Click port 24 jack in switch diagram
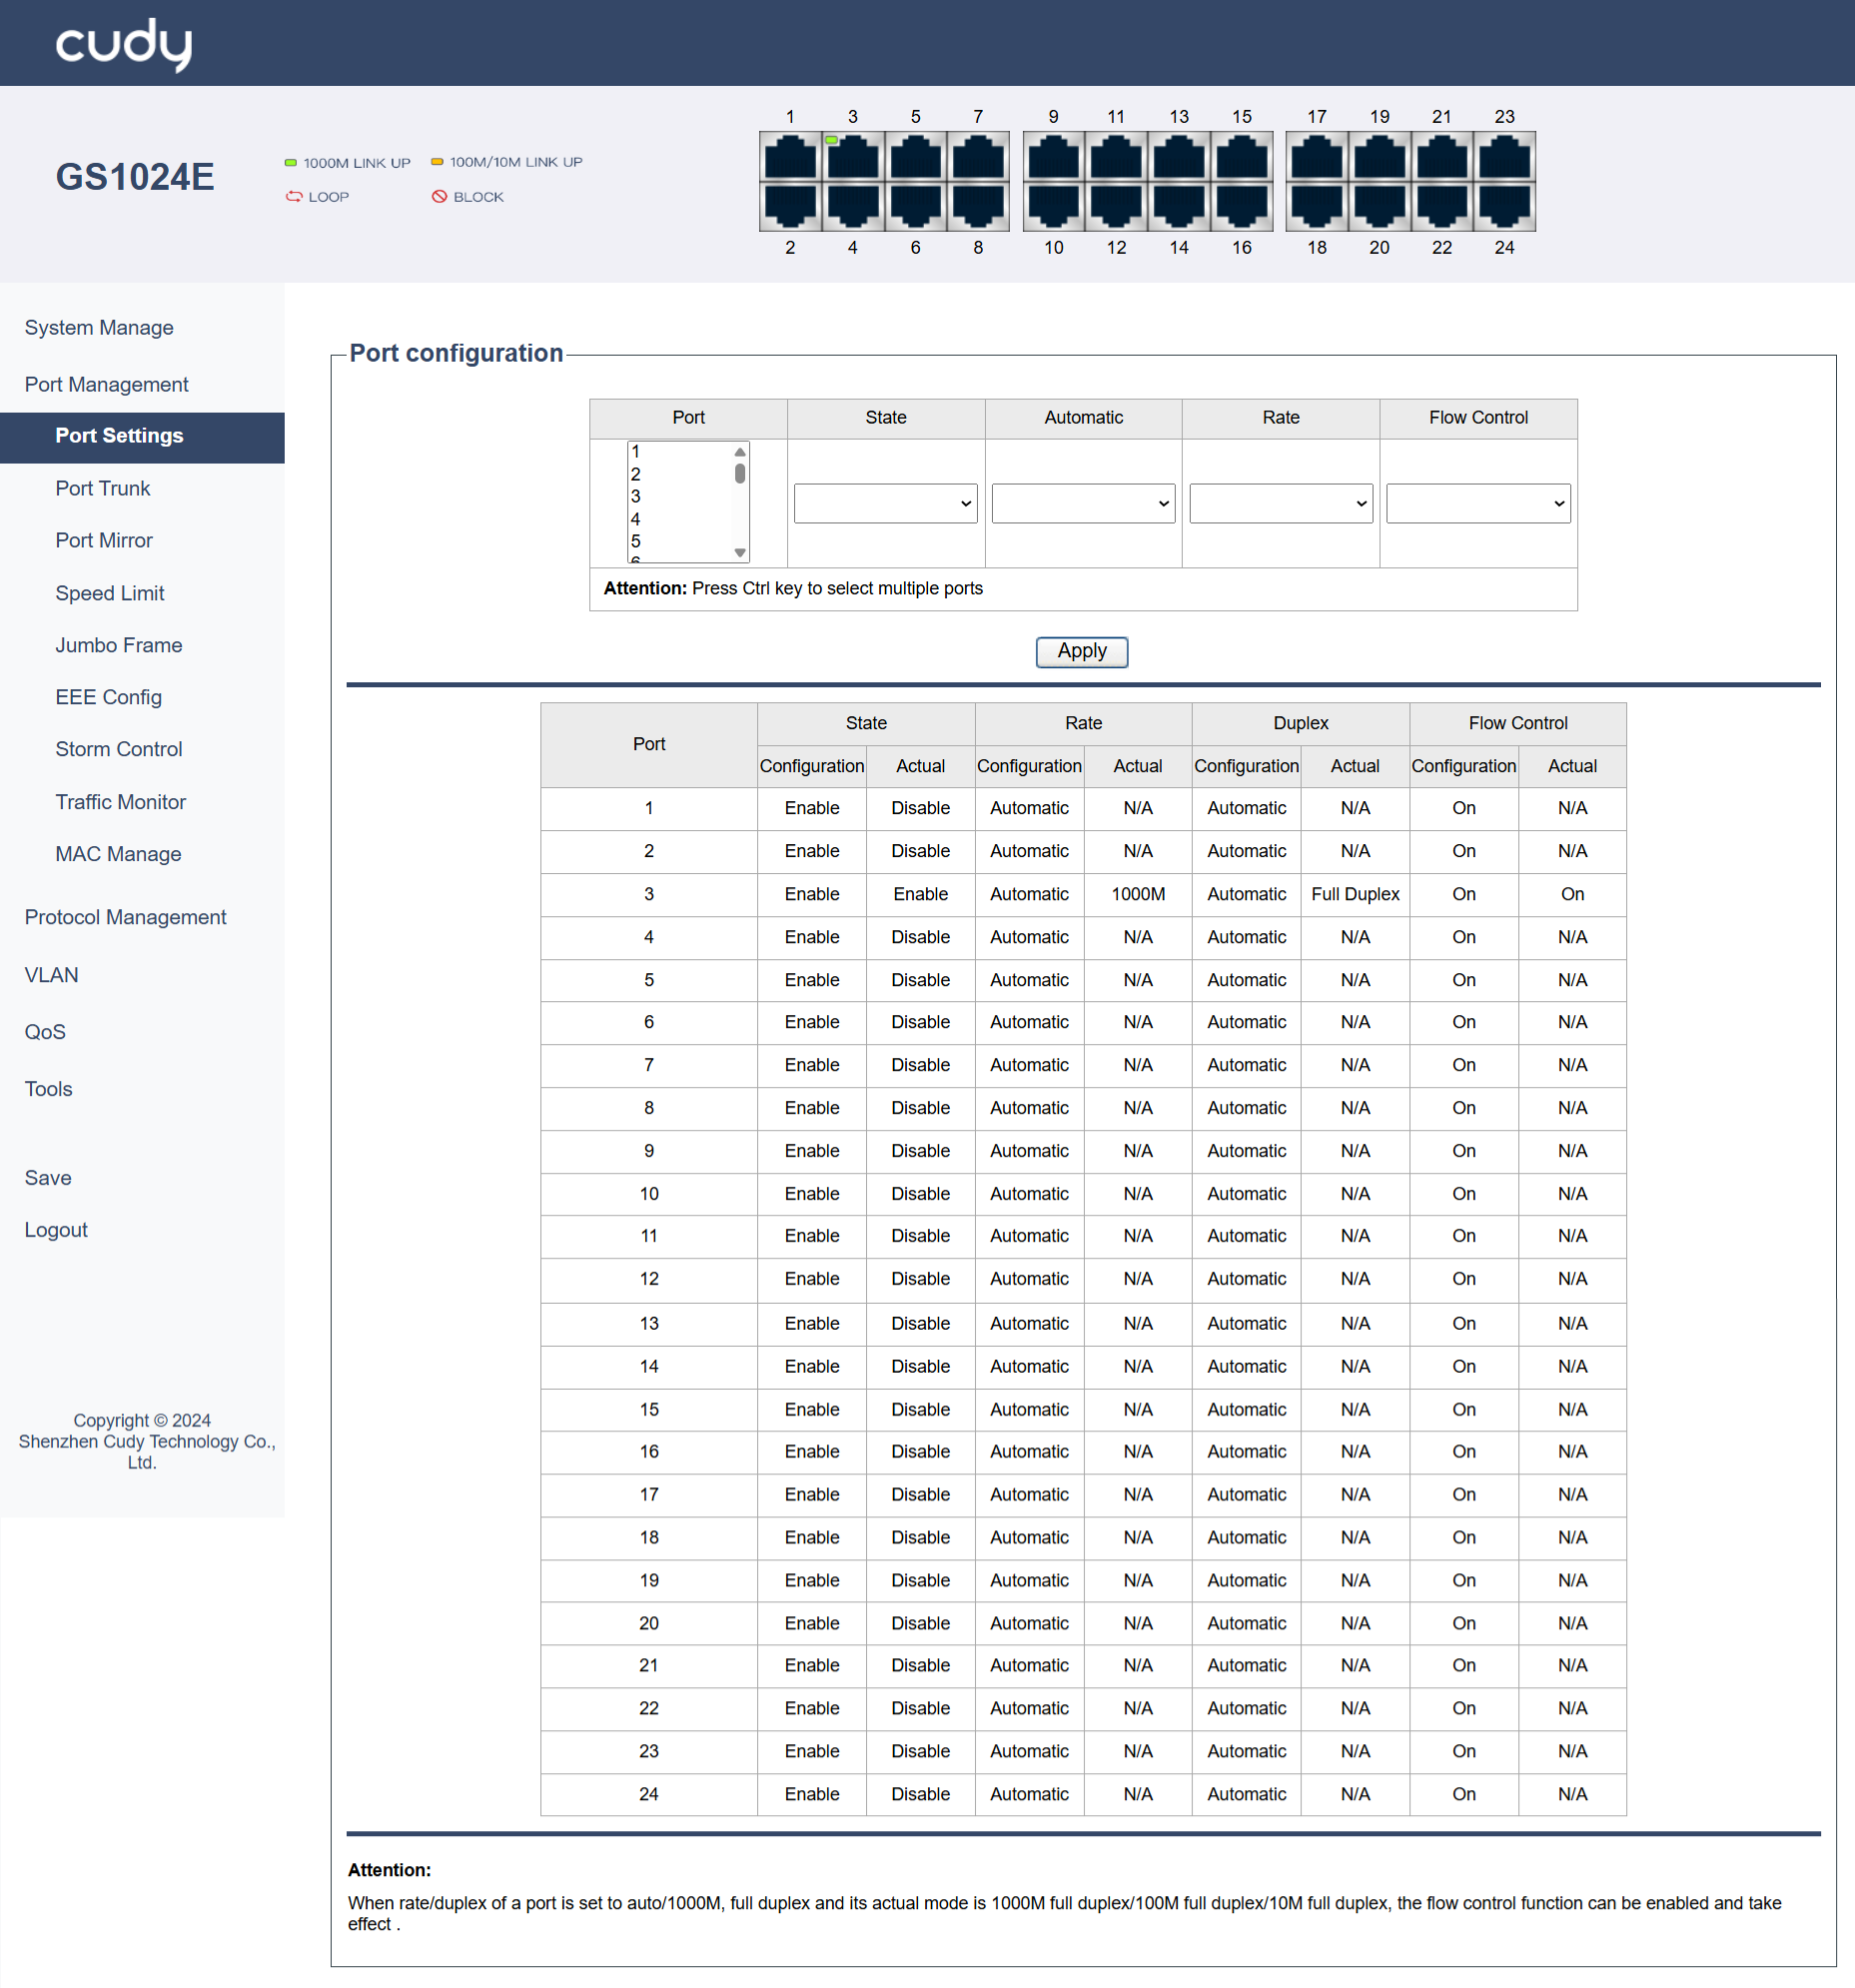This screenshot has width=1855, height=1988. [x=1504, y=205]
